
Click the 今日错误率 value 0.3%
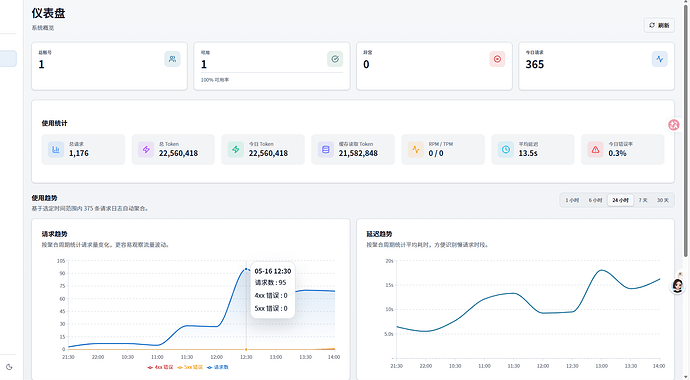coord(617,153)
